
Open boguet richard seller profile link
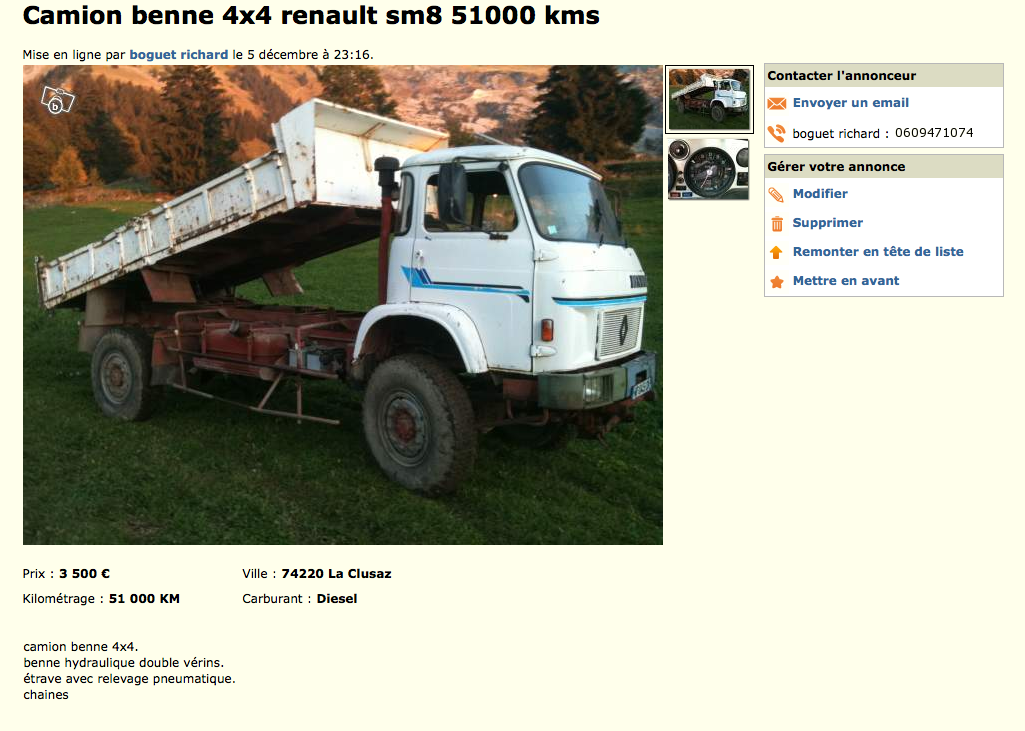click(178, 55)
